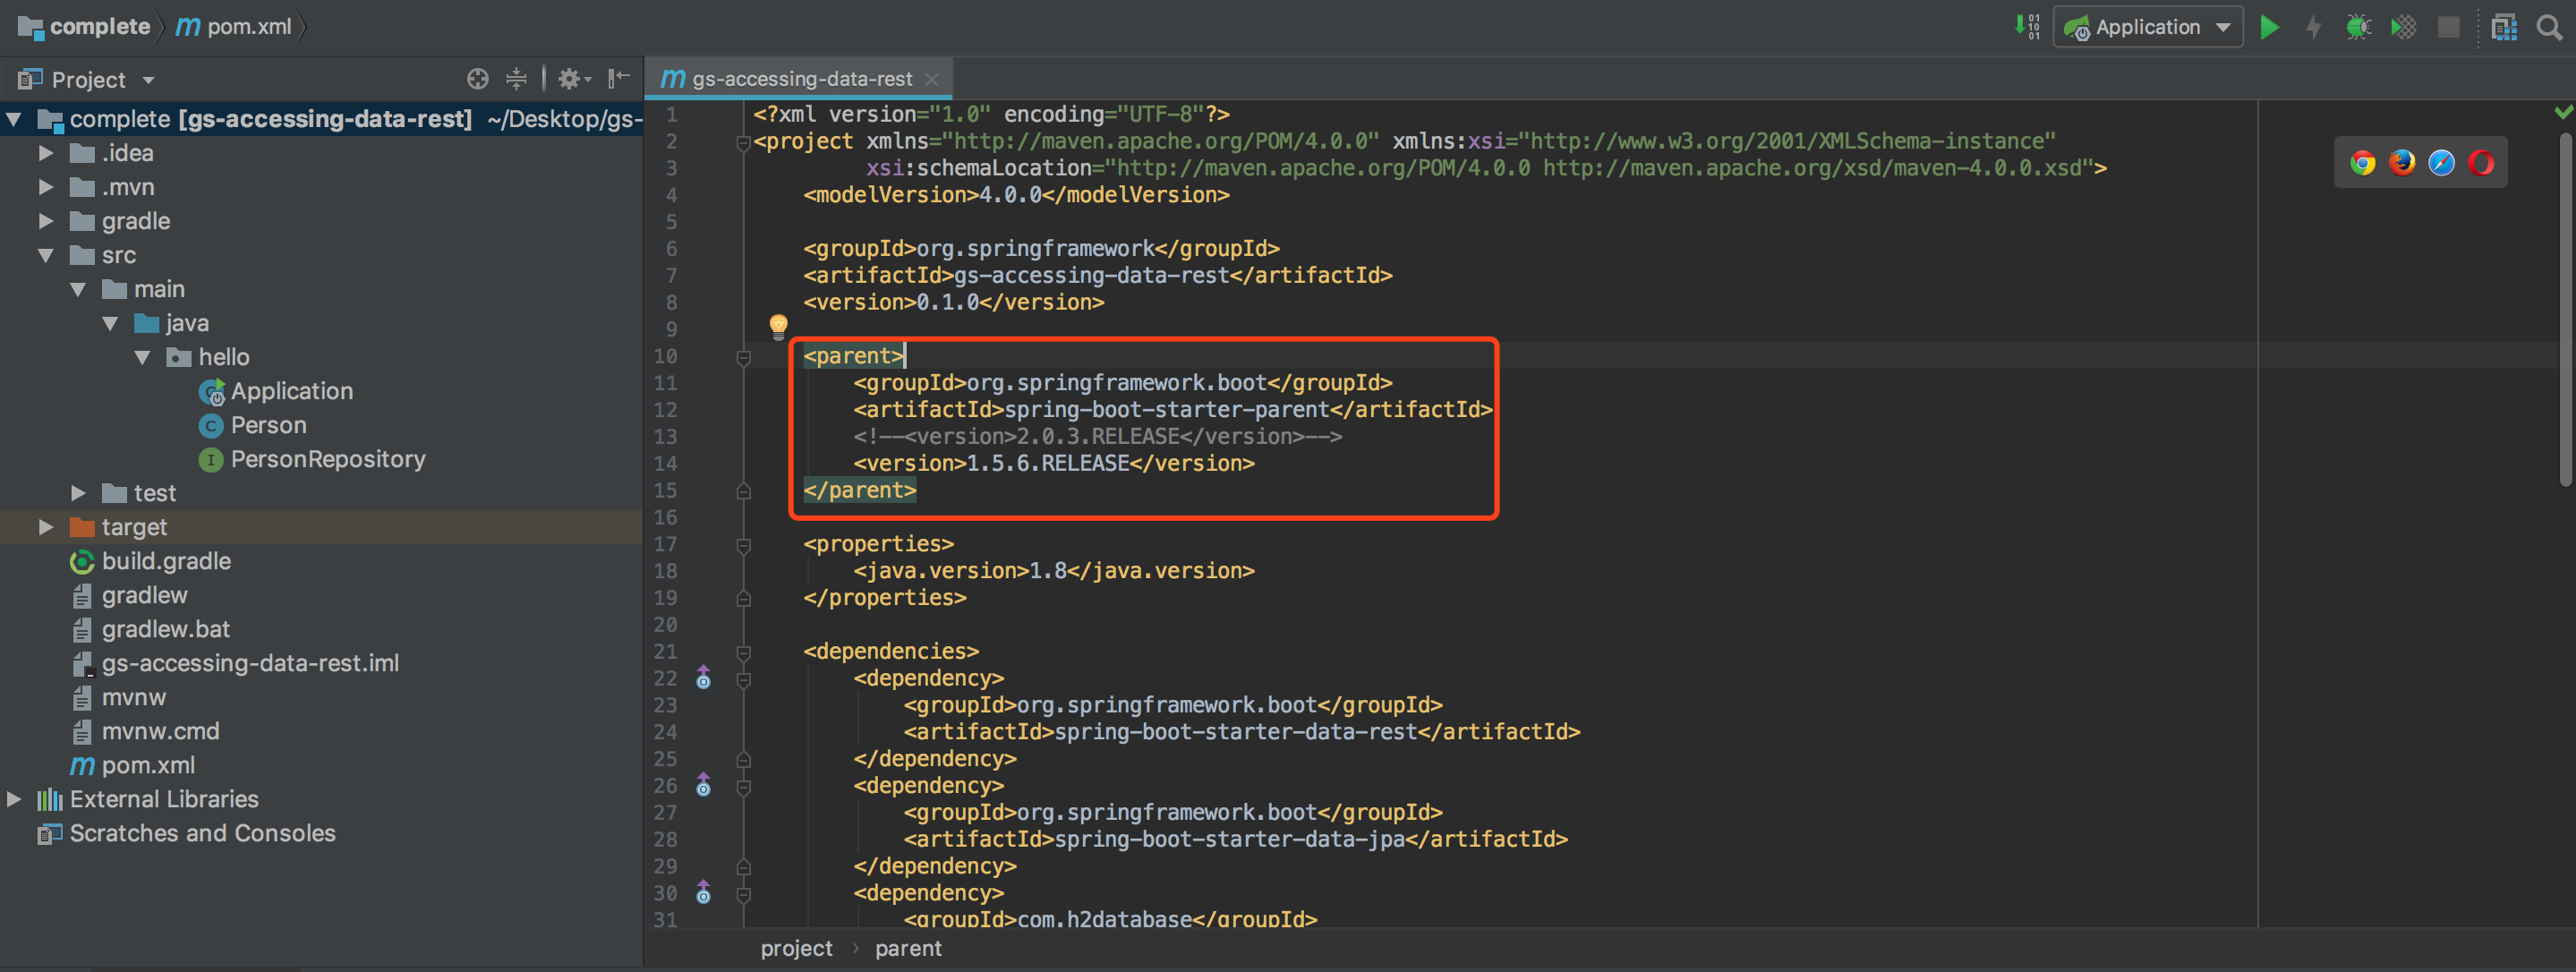Click the parent breadcrumb at bottom

point(908,948)
